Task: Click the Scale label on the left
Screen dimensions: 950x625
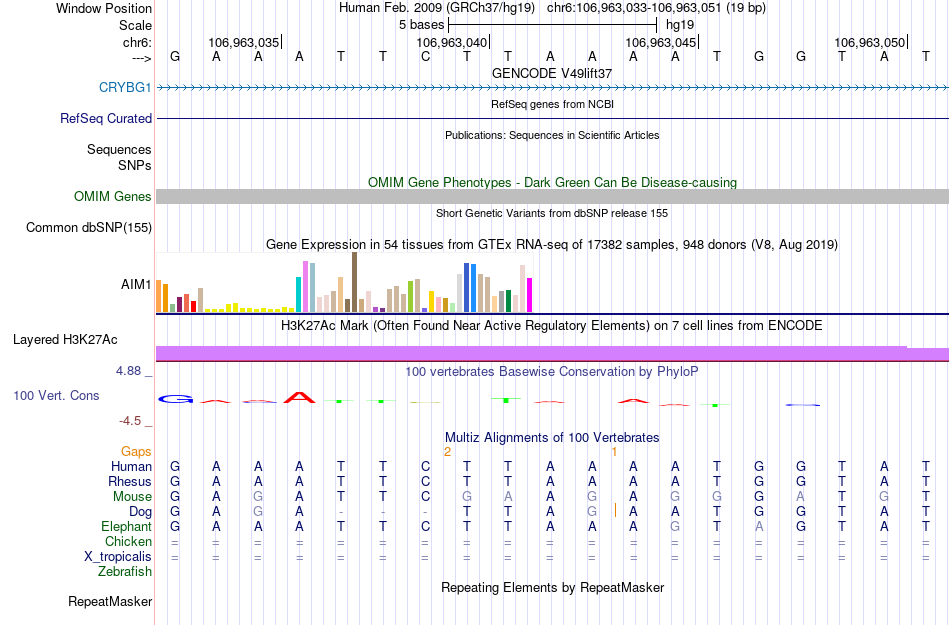Action: (135, 25)
